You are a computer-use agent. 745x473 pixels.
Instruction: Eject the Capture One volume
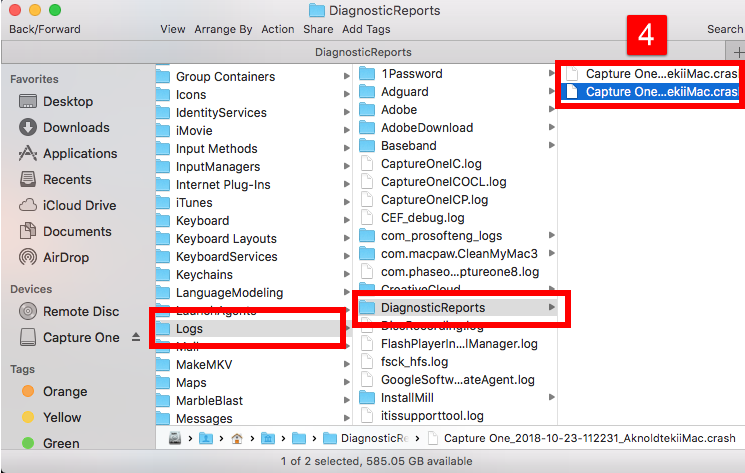(136, 338)
